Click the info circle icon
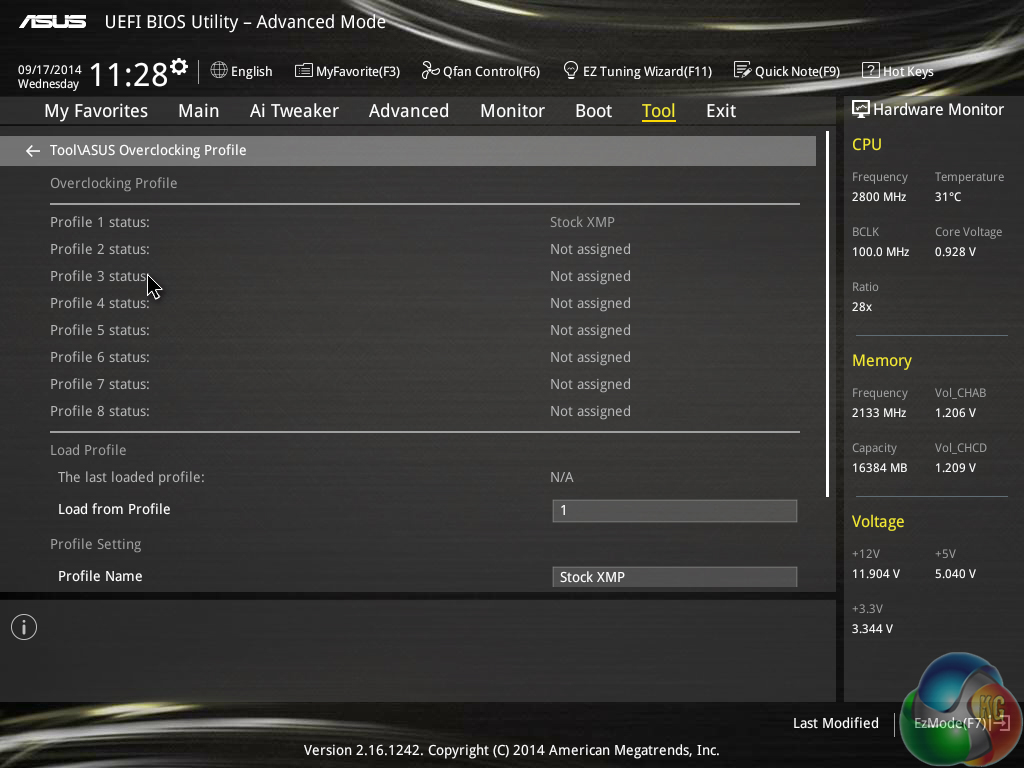Image resolution: width=1024 pixels, height=768 pixels. coord(24,628)
